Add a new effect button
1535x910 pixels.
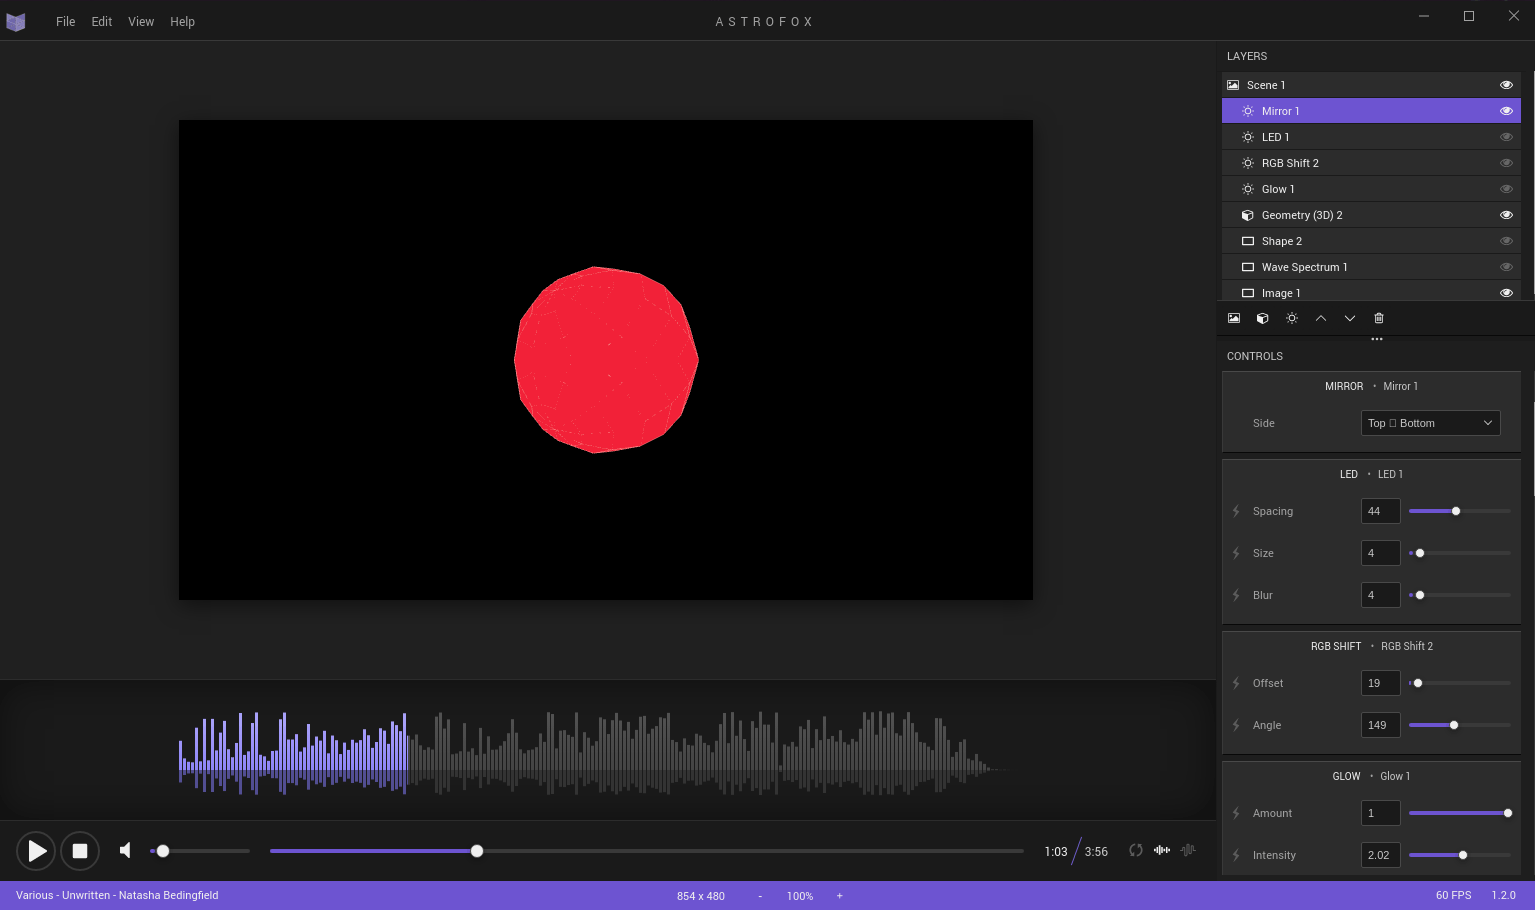click(1292, 318)
